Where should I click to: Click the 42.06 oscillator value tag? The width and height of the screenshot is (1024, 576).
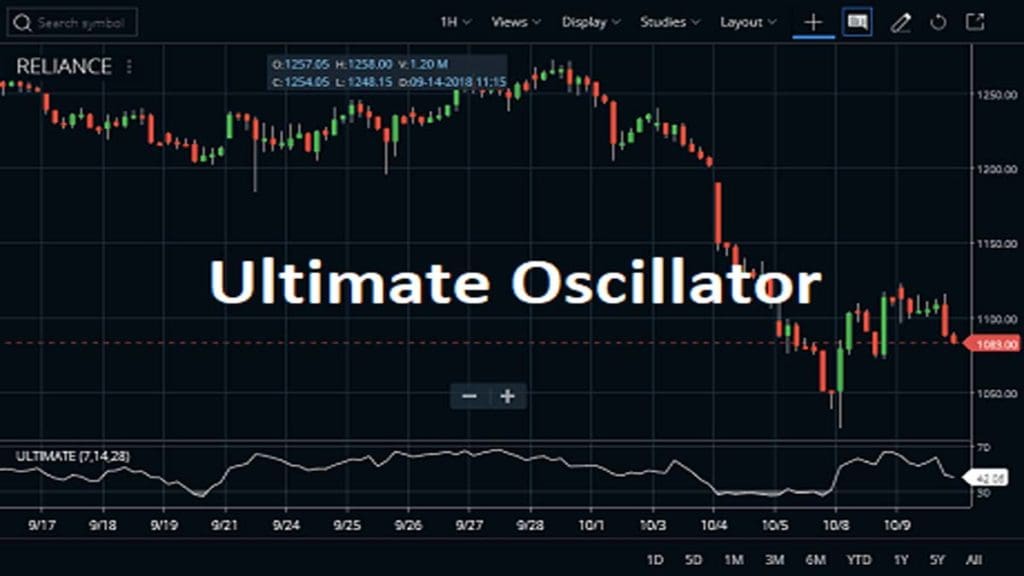coord(987,478)
